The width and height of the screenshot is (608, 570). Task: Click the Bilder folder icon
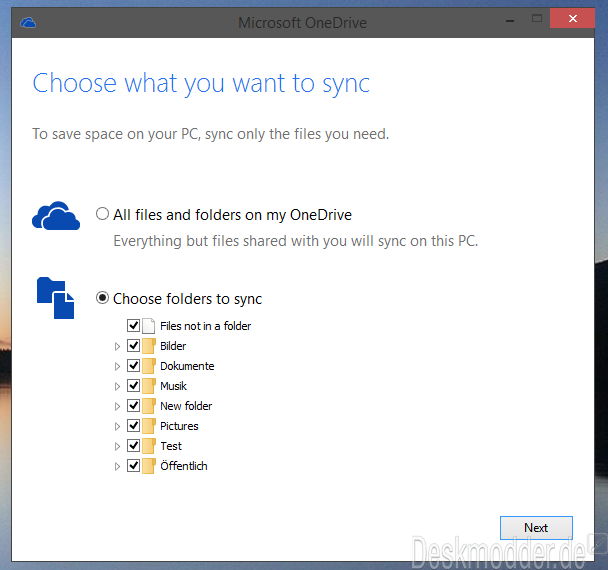(149, 346)
